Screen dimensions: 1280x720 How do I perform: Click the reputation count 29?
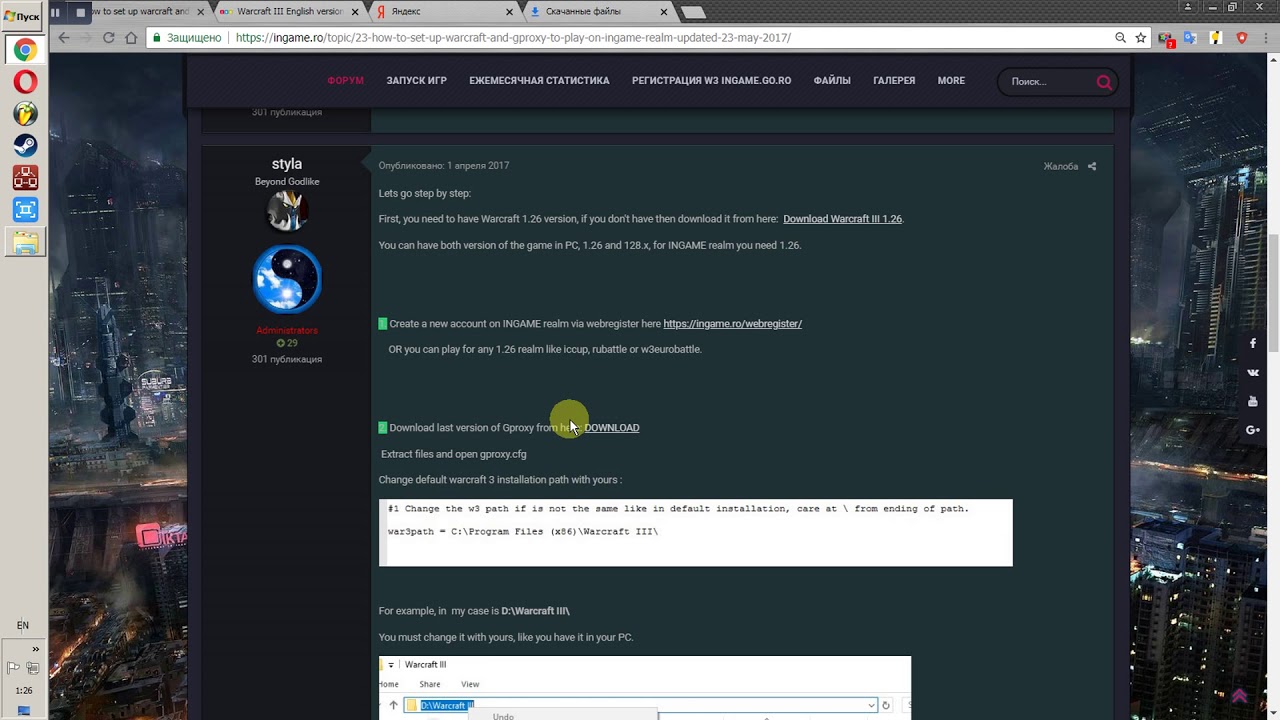287,343
